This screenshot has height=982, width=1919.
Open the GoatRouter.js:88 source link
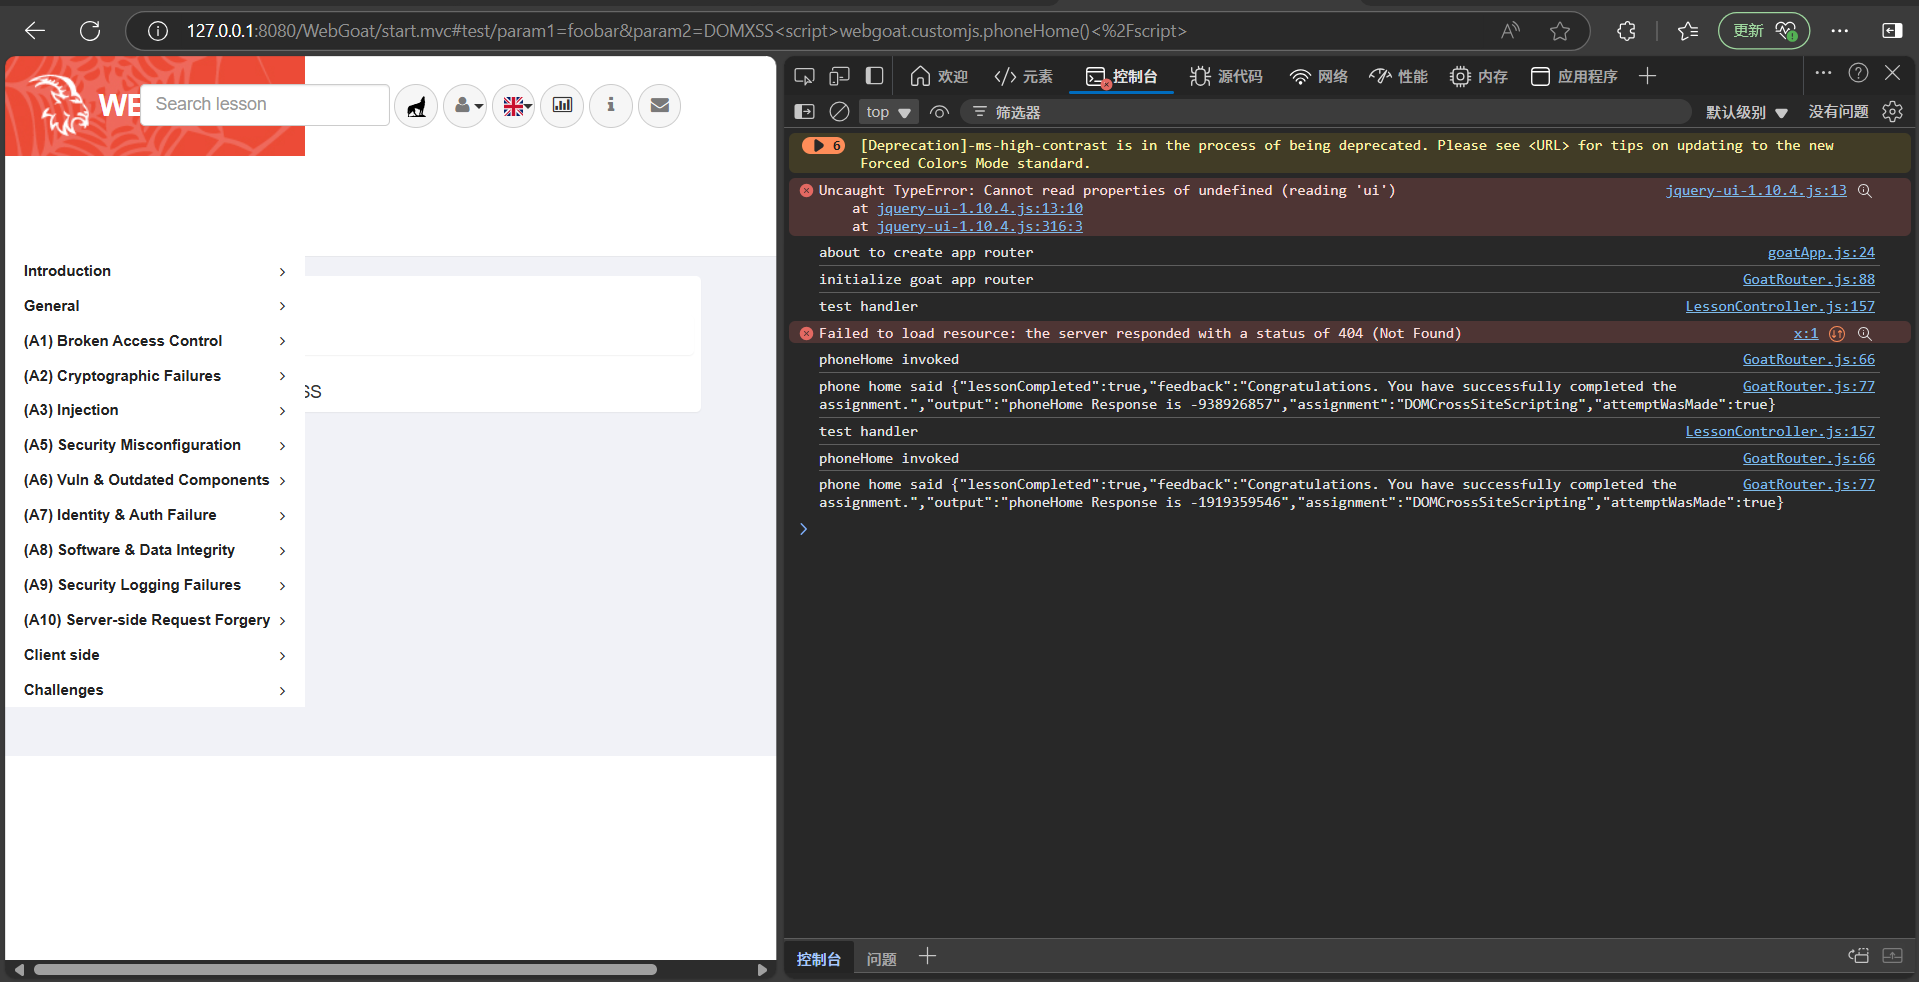[1809, 280]
